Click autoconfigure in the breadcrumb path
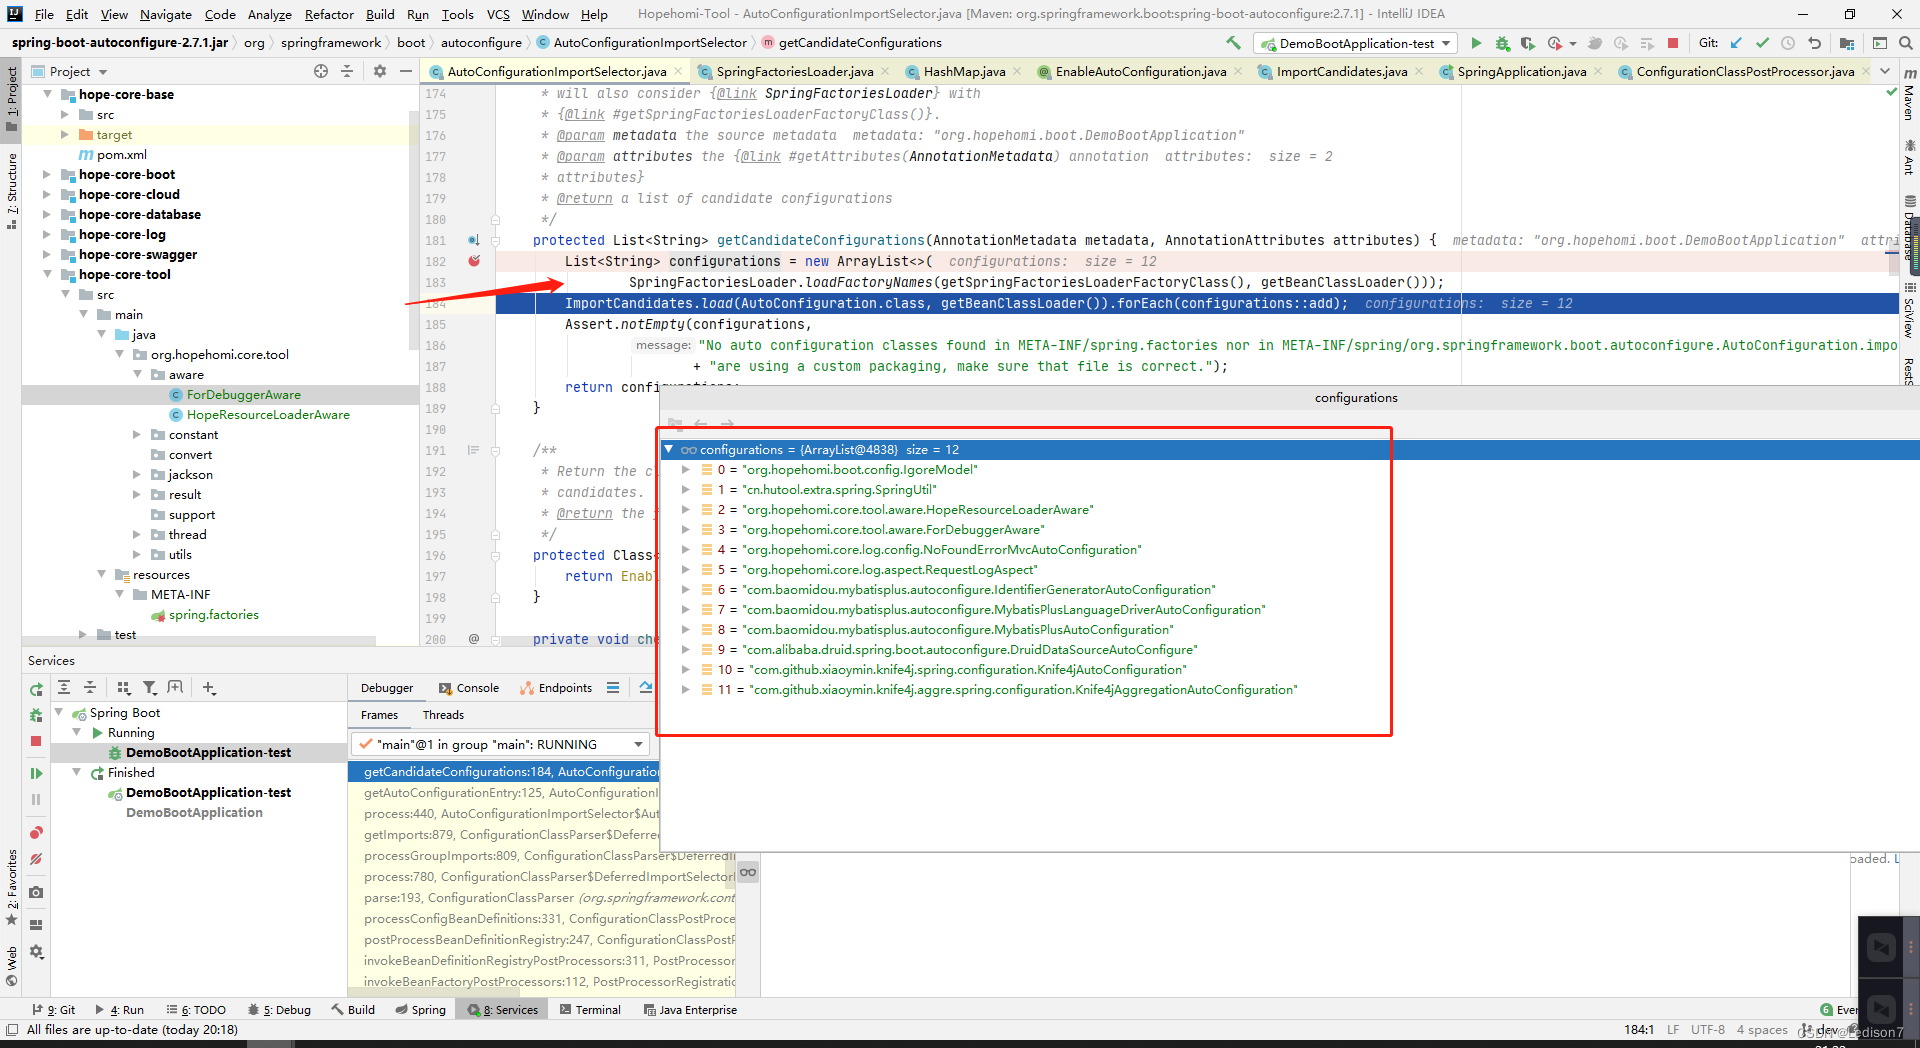The image size is (1920, 1048). 481,43
